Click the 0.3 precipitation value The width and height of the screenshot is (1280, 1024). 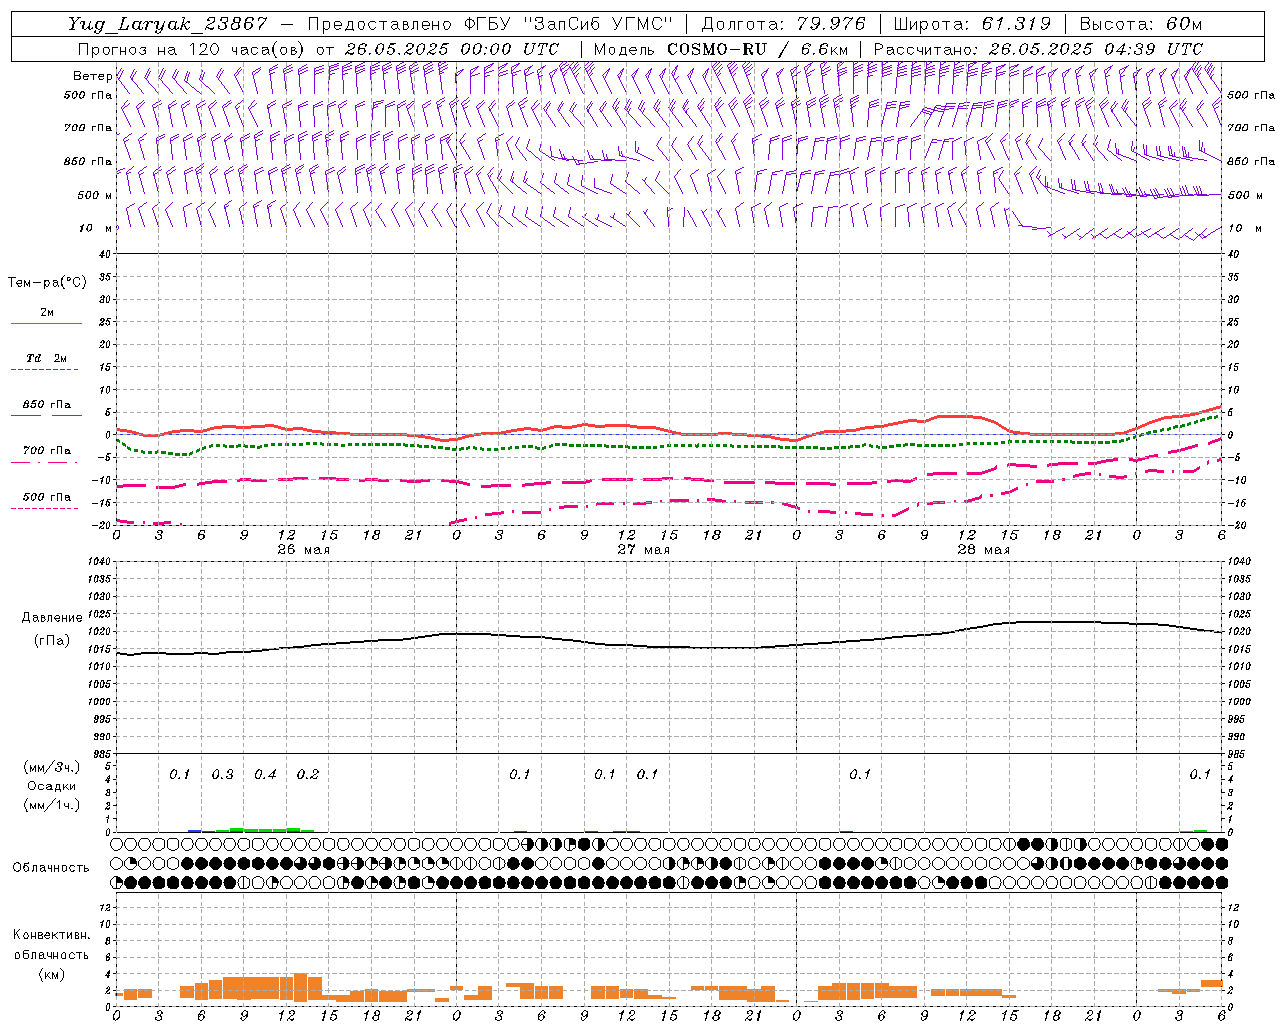(222, 775)
